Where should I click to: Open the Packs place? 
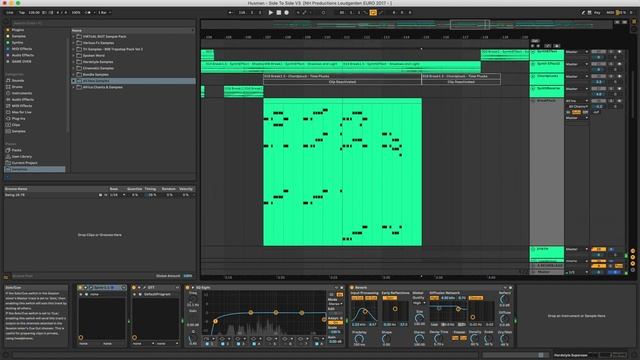click(16, 150)
